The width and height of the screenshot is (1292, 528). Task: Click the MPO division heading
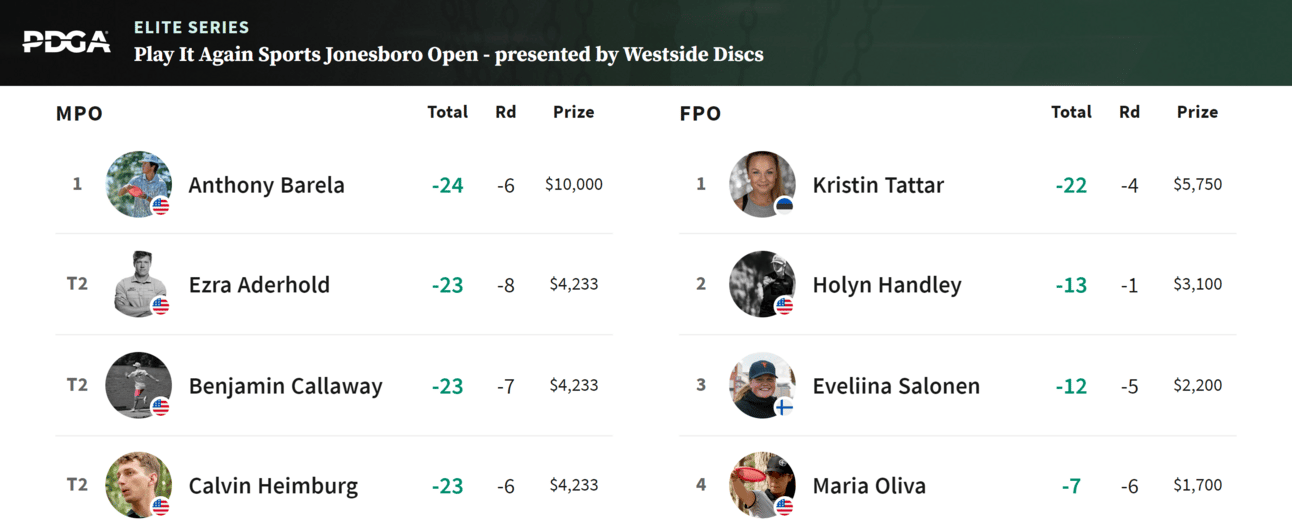click(80, 113)
